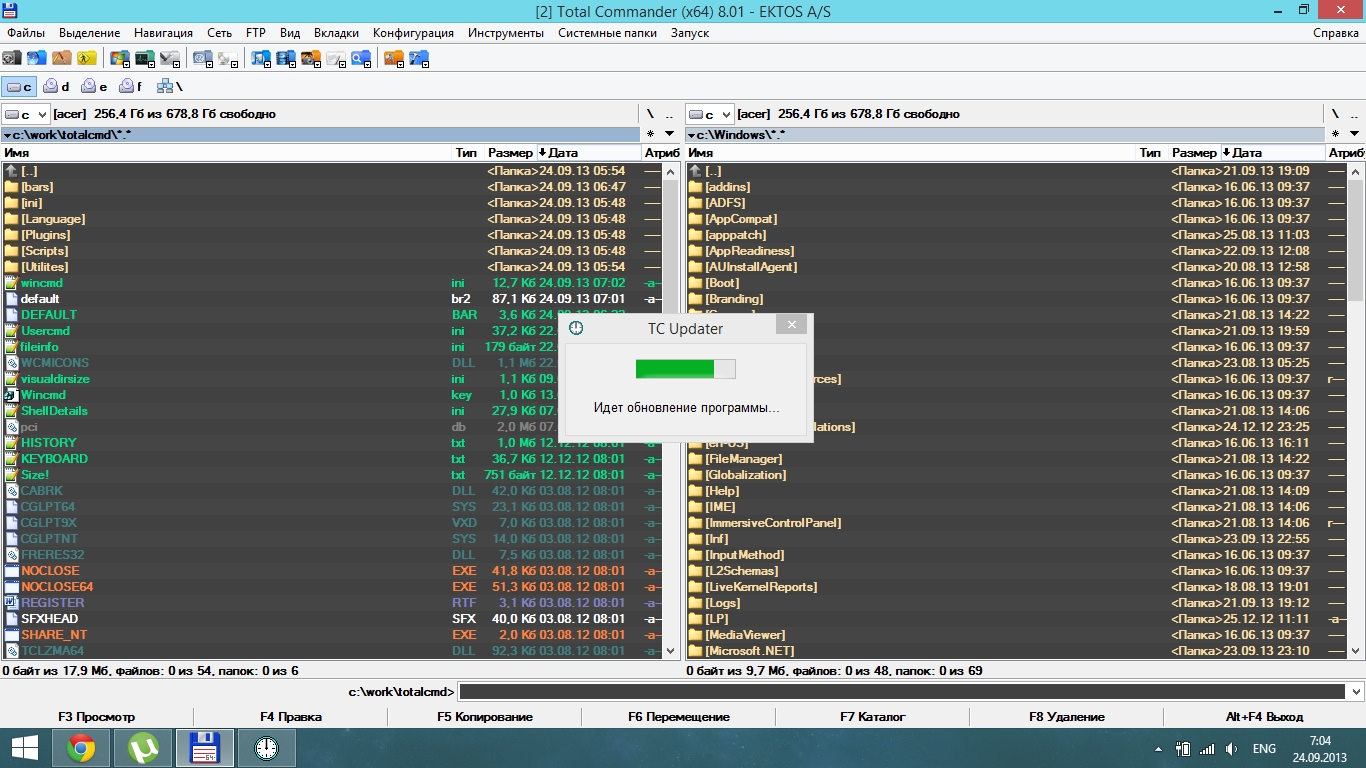Switch to optical drive f button
This screenshot has height=768, width=1366.
coord(131,87)
